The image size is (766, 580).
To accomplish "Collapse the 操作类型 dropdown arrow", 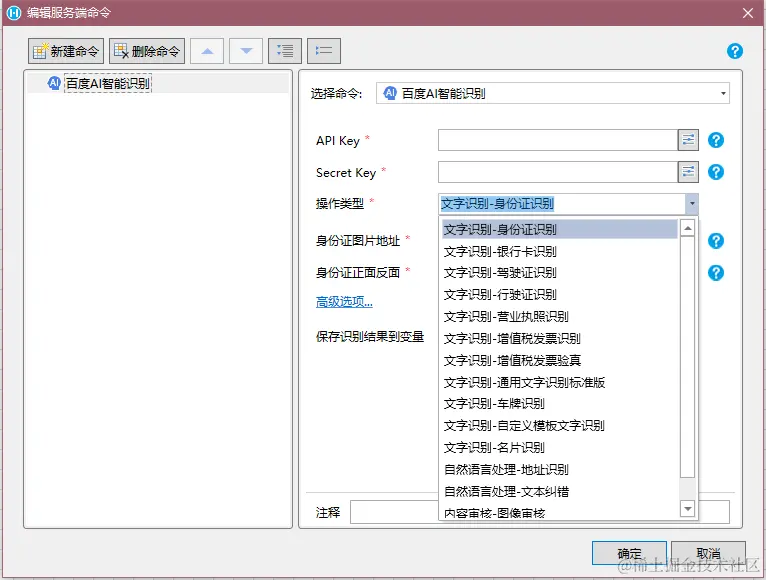I will [692, 204].
